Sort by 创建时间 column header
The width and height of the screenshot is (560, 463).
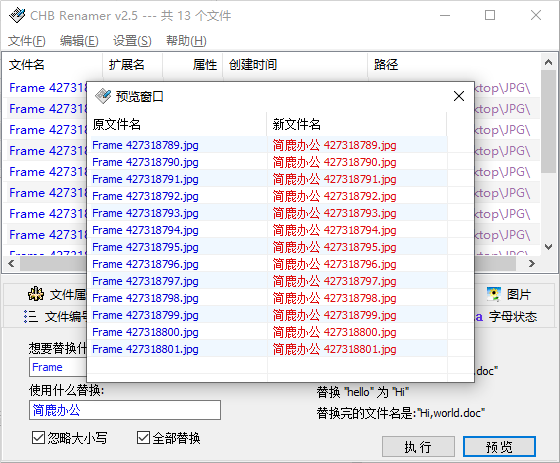(295, 65)
